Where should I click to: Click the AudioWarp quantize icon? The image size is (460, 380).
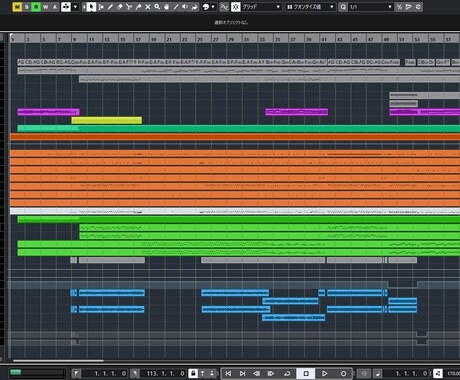[x=408, y=7]
